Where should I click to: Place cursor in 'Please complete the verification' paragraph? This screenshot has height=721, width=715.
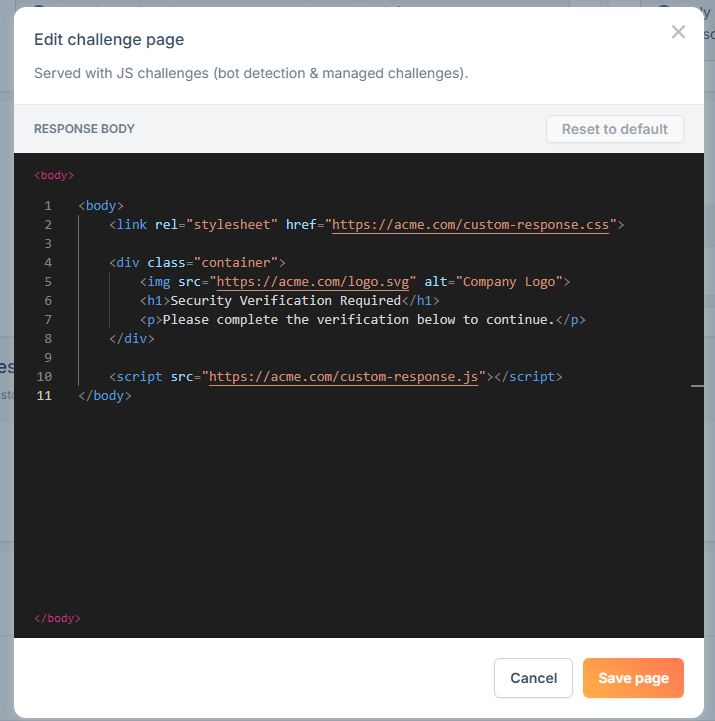[x=359, y=320]
